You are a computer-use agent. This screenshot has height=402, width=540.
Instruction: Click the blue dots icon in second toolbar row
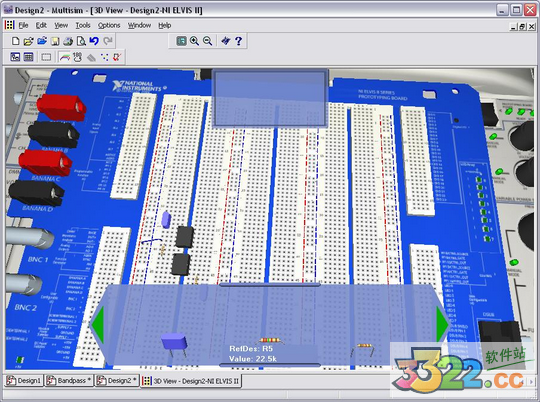coord(104,57)
